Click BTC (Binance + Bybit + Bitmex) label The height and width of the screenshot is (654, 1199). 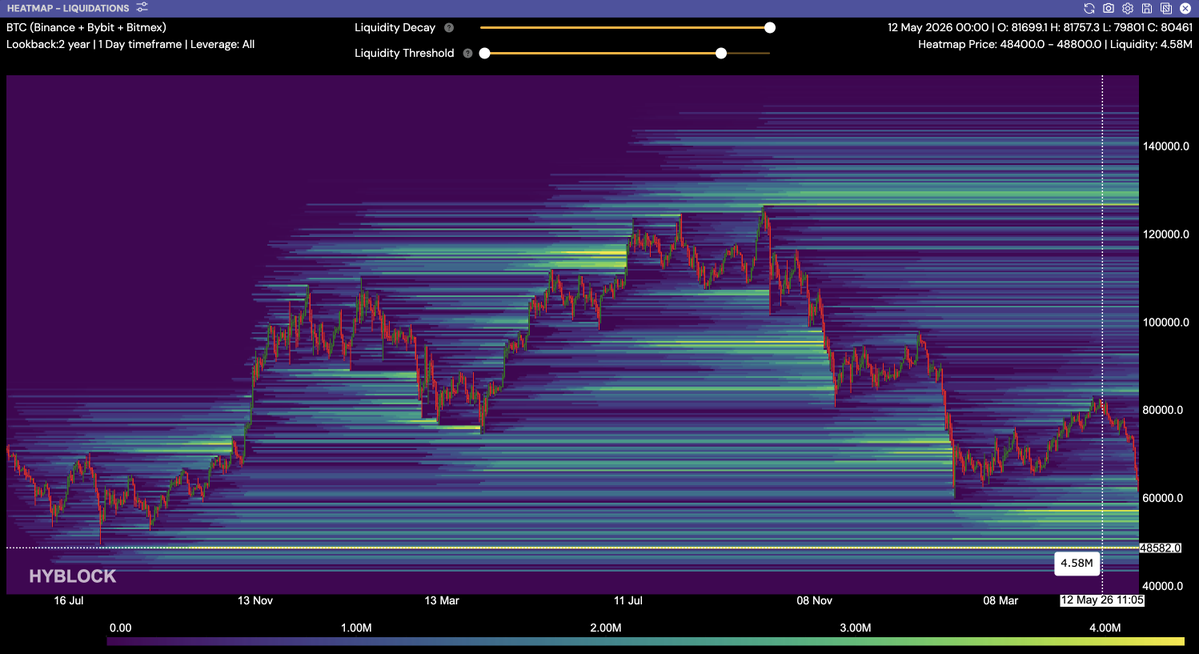coord(86,28)
